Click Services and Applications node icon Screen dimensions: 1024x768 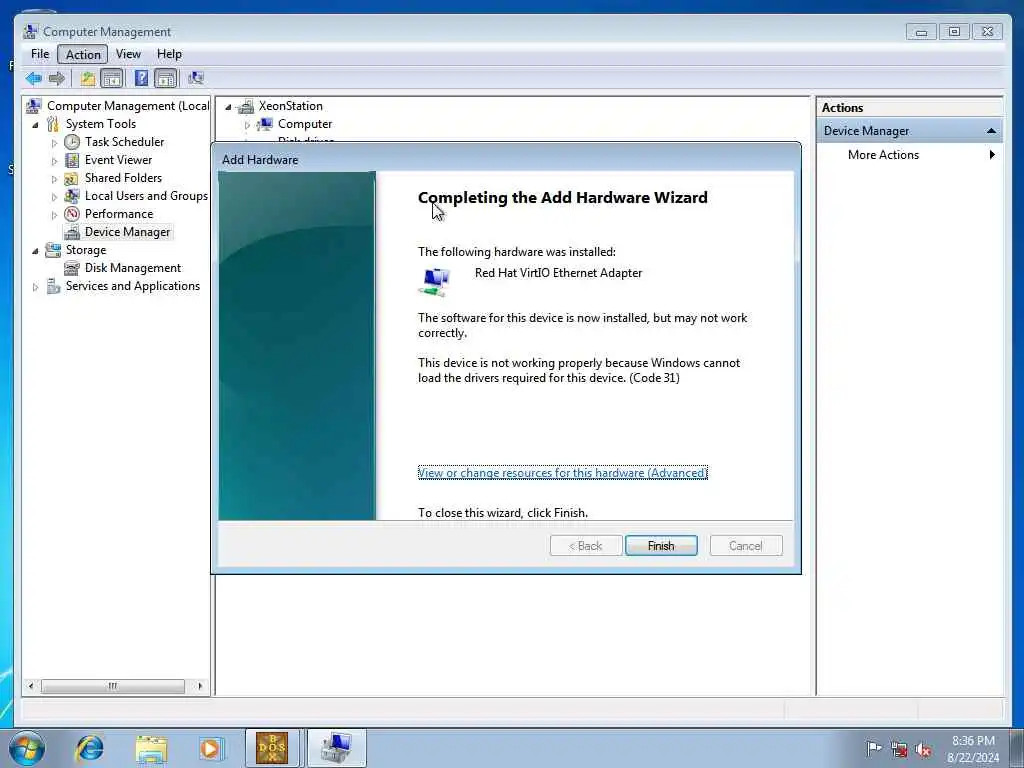click(x=53, y=286)
